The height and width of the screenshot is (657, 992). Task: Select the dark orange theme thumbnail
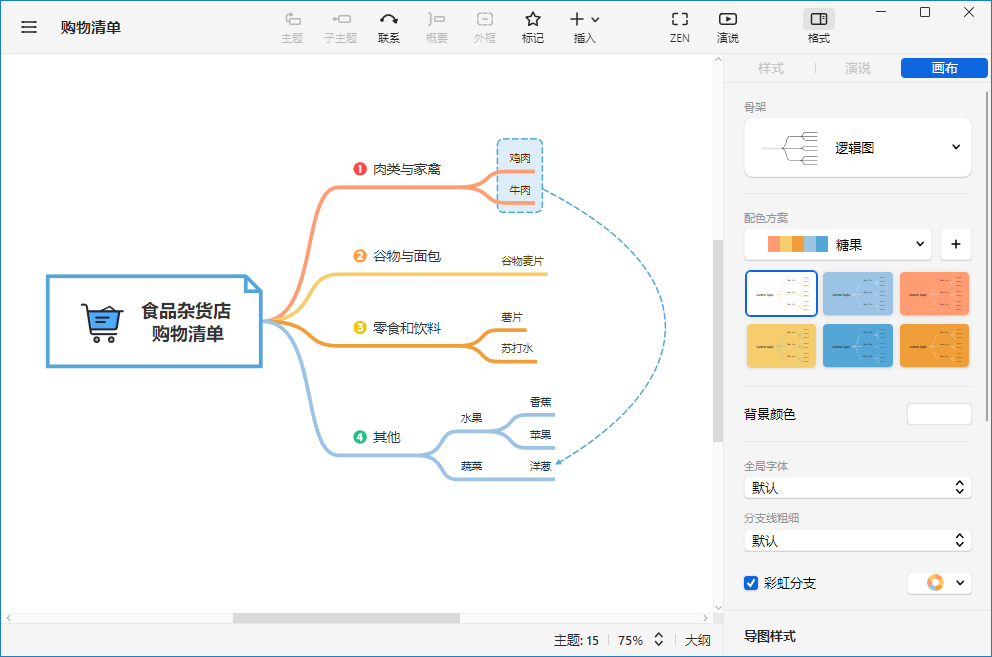934,346
